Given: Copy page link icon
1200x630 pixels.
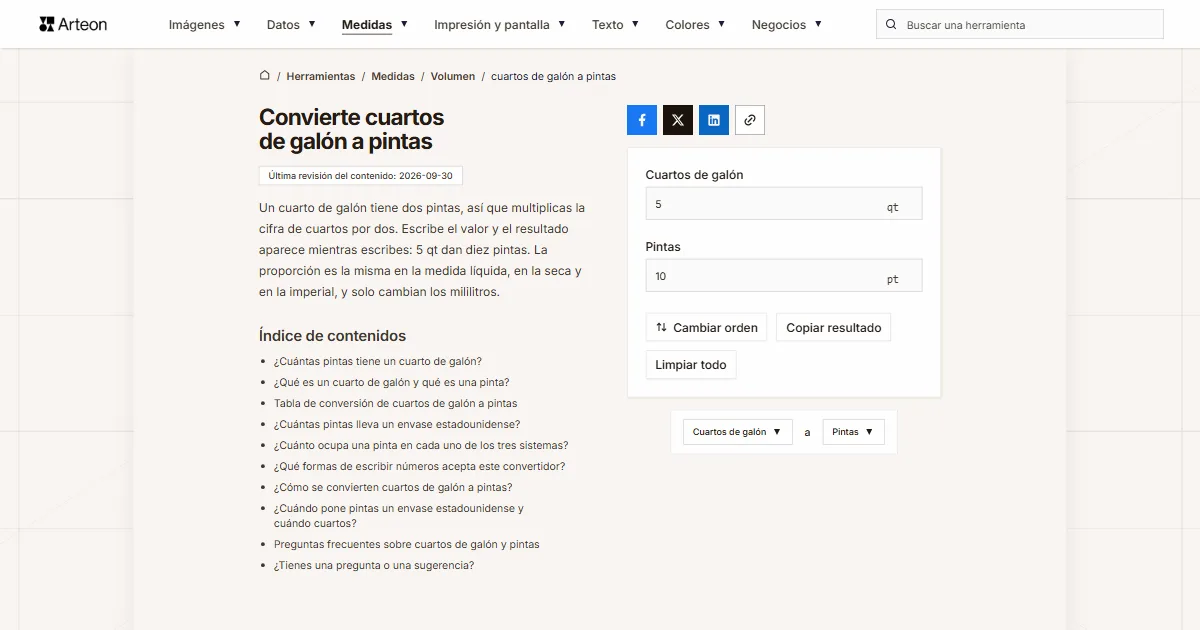Looking at the screenshot, I should pyautogui.click(x=750, y=120).
